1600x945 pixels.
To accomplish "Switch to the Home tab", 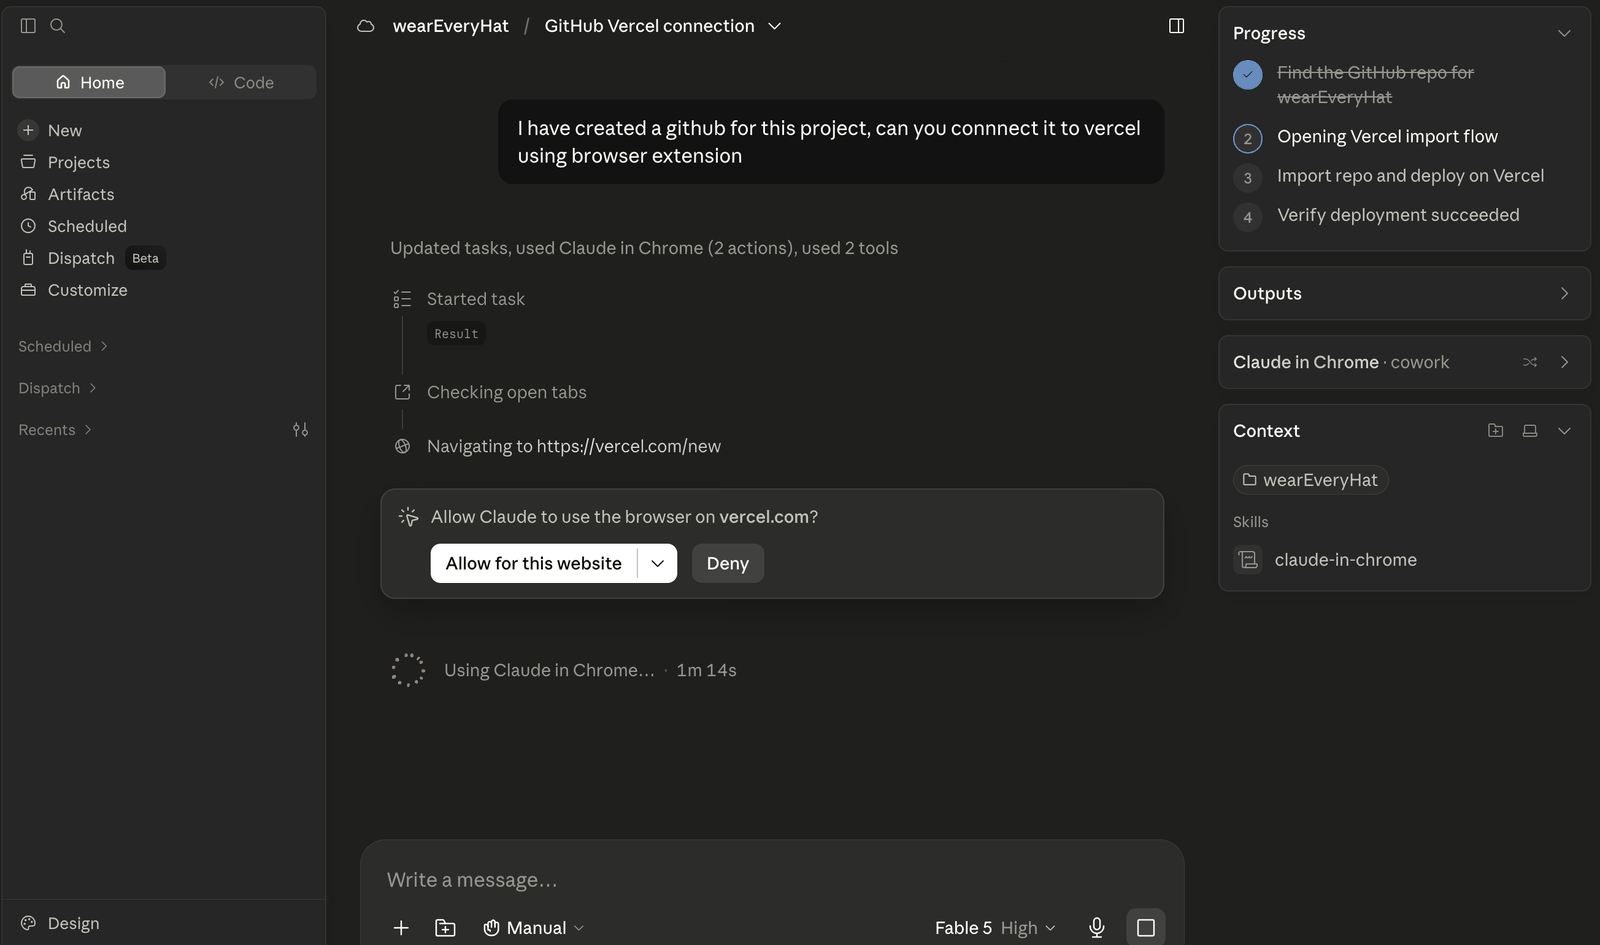I will pos(89,82).
